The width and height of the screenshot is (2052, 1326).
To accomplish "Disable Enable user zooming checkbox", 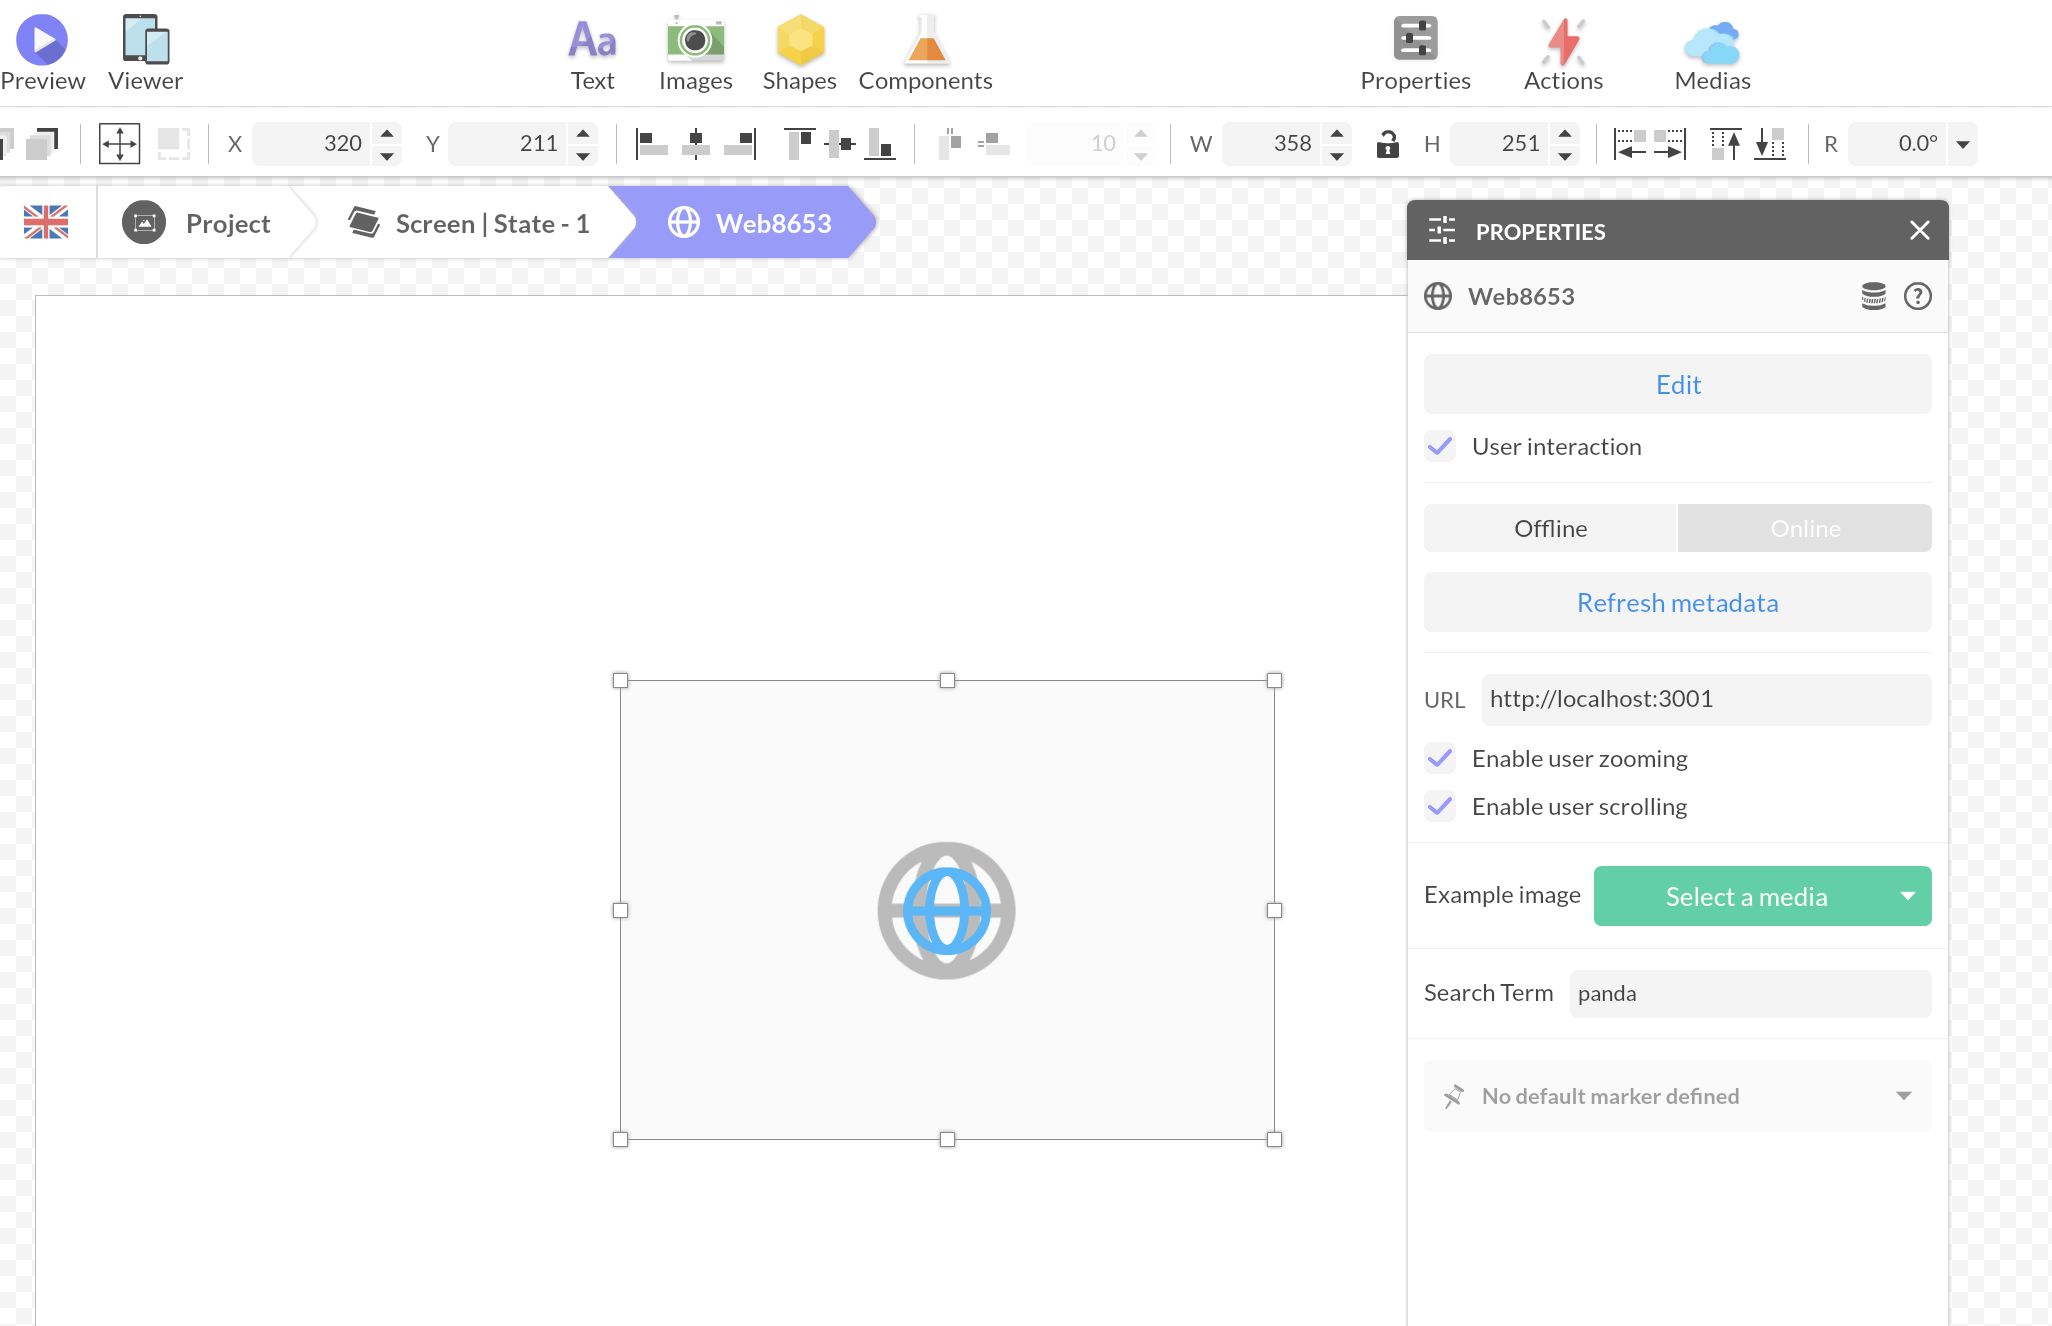I will point(1440,758).
